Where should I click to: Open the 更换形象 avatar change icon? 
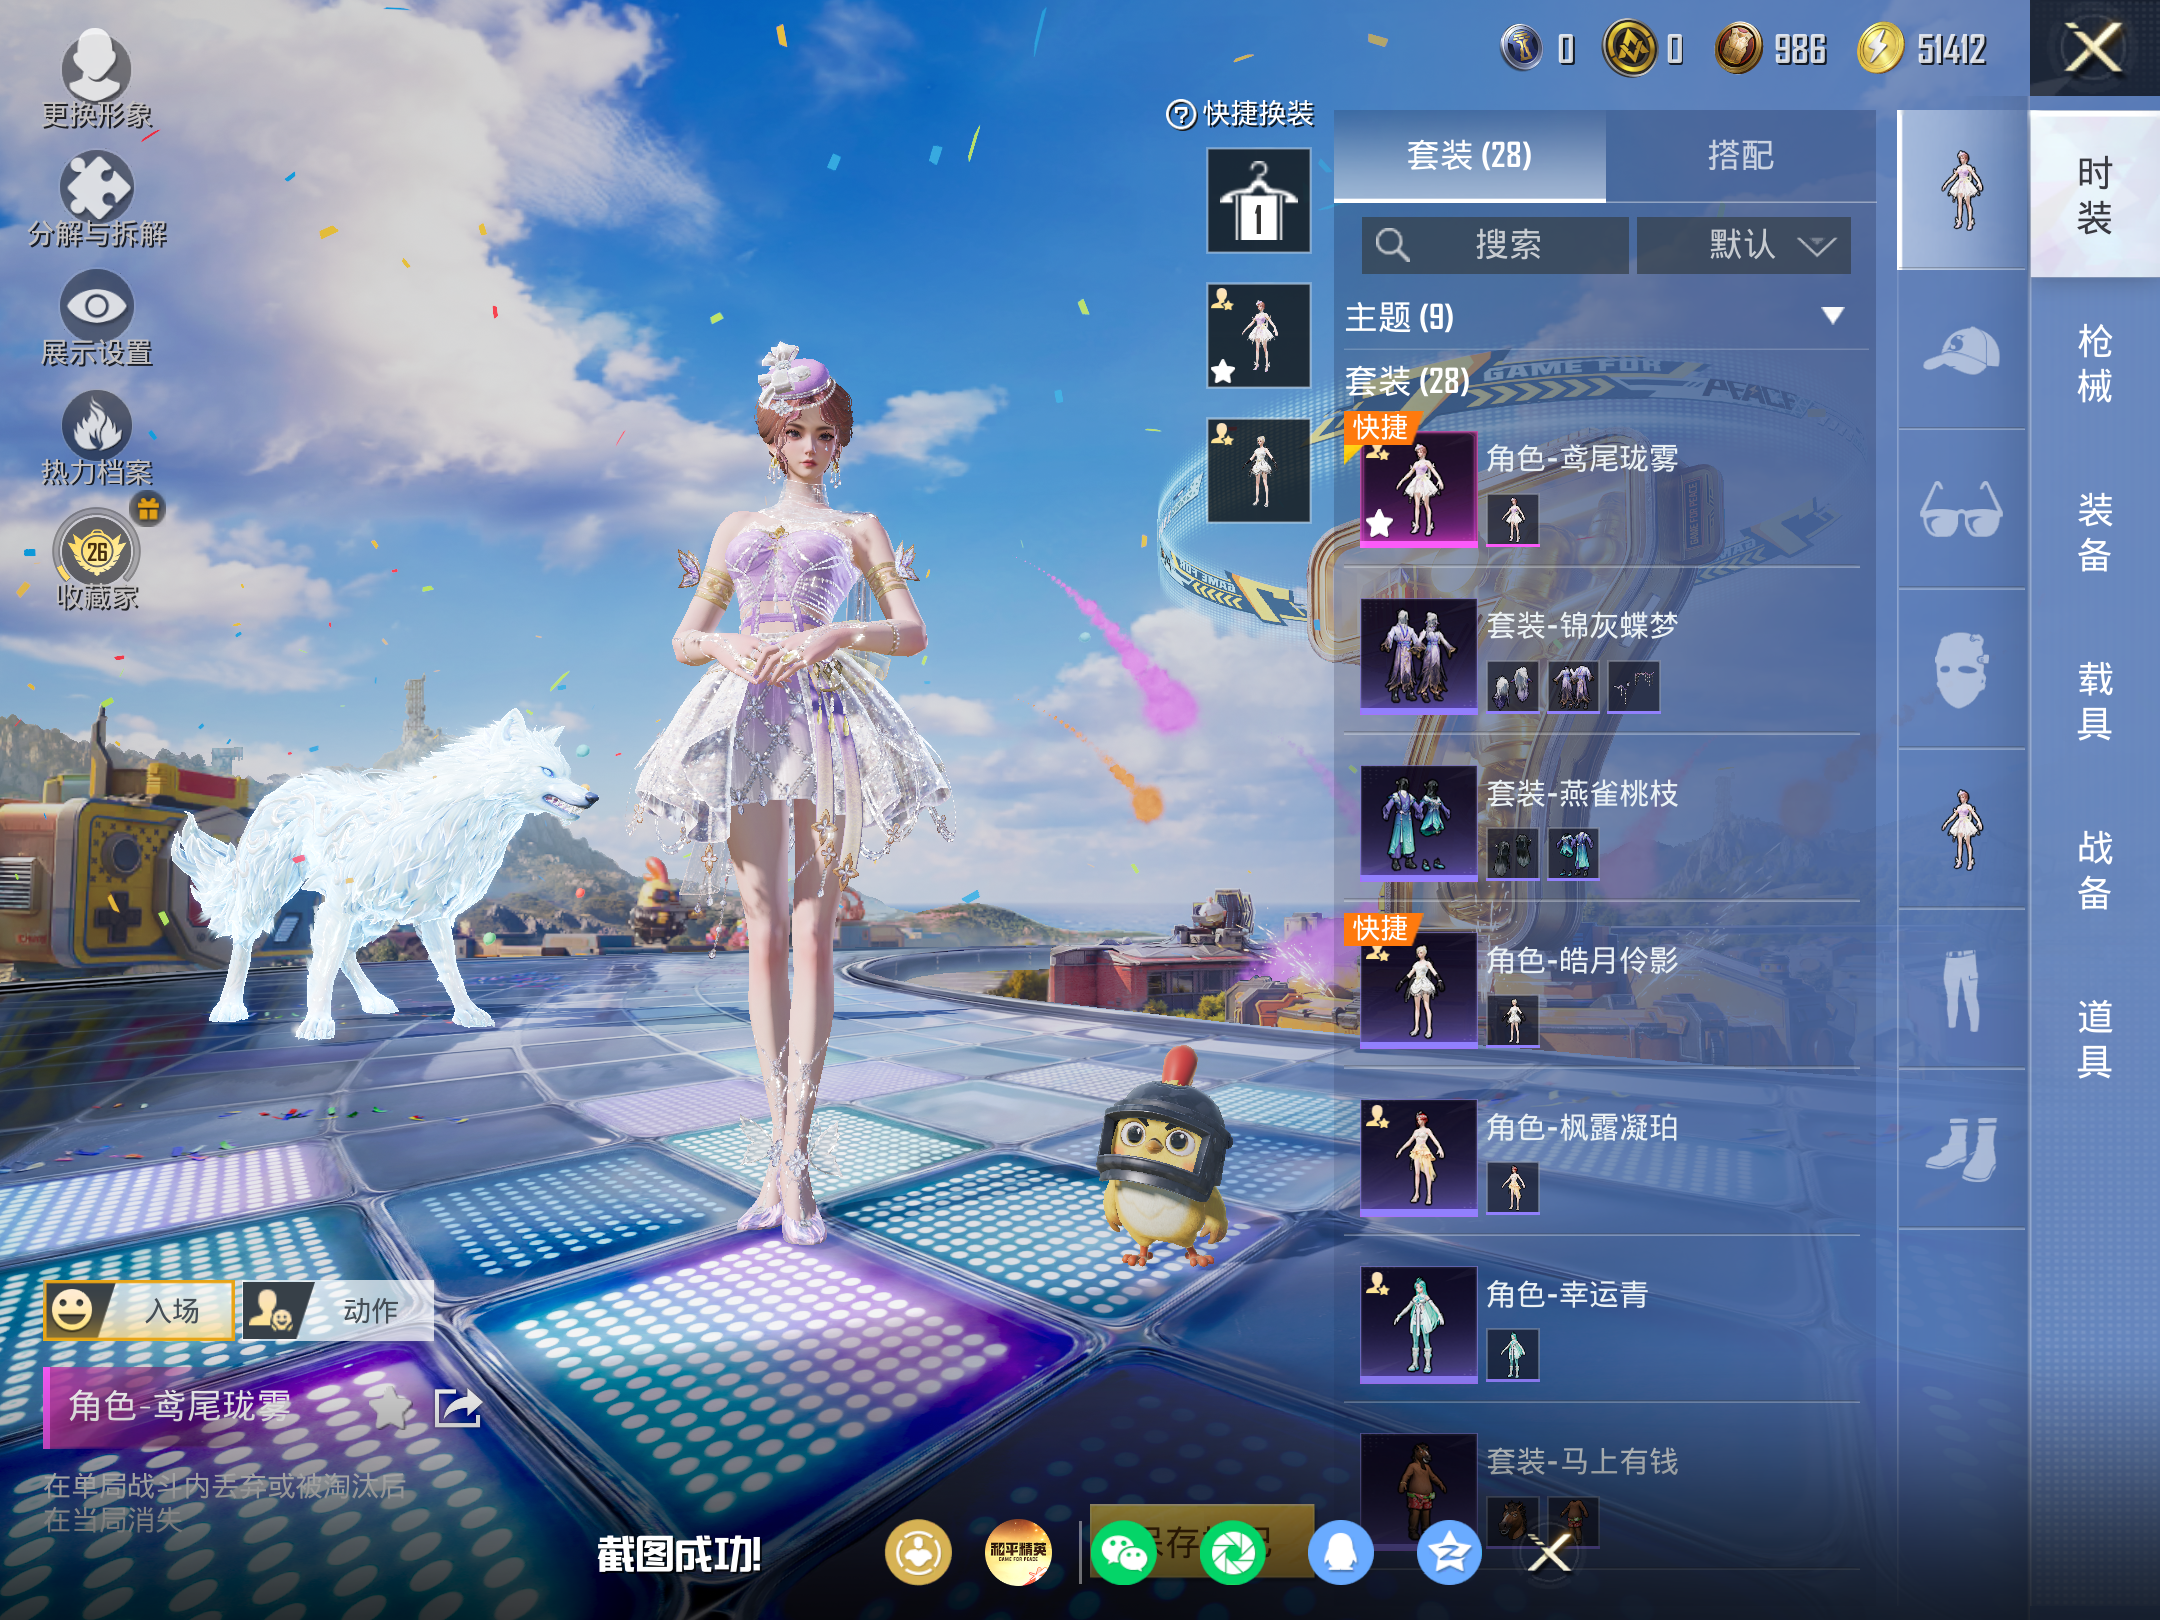click(96, 66)
